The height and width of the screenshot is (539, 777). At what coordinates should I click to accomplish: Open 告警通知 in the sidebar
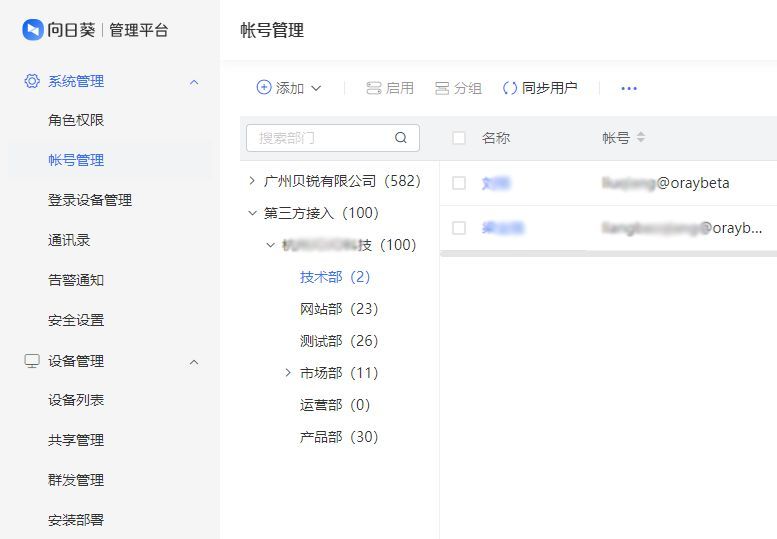click(x=76, y=280)
